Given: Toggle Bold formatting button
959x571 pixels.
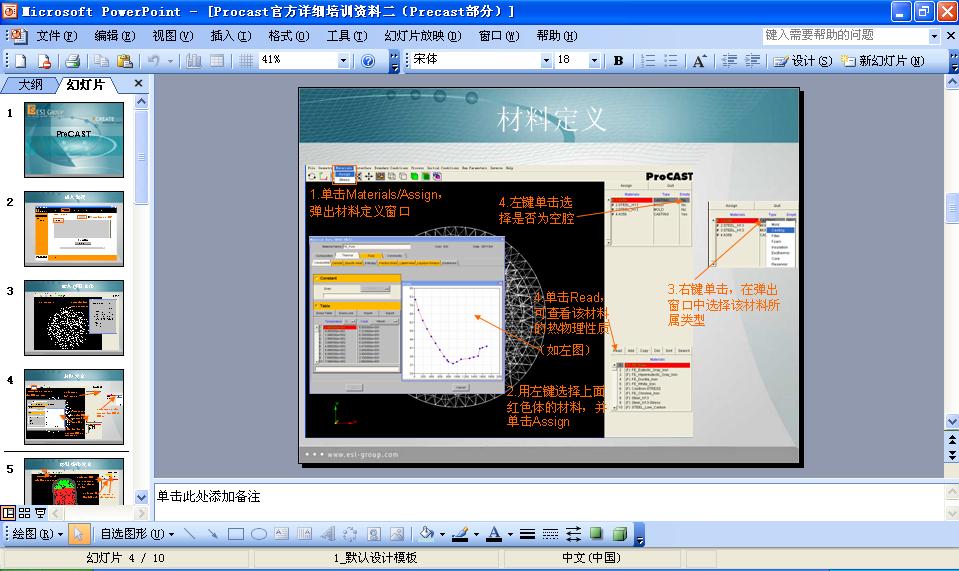Looking at the screenshot, I should click(618, 61).
